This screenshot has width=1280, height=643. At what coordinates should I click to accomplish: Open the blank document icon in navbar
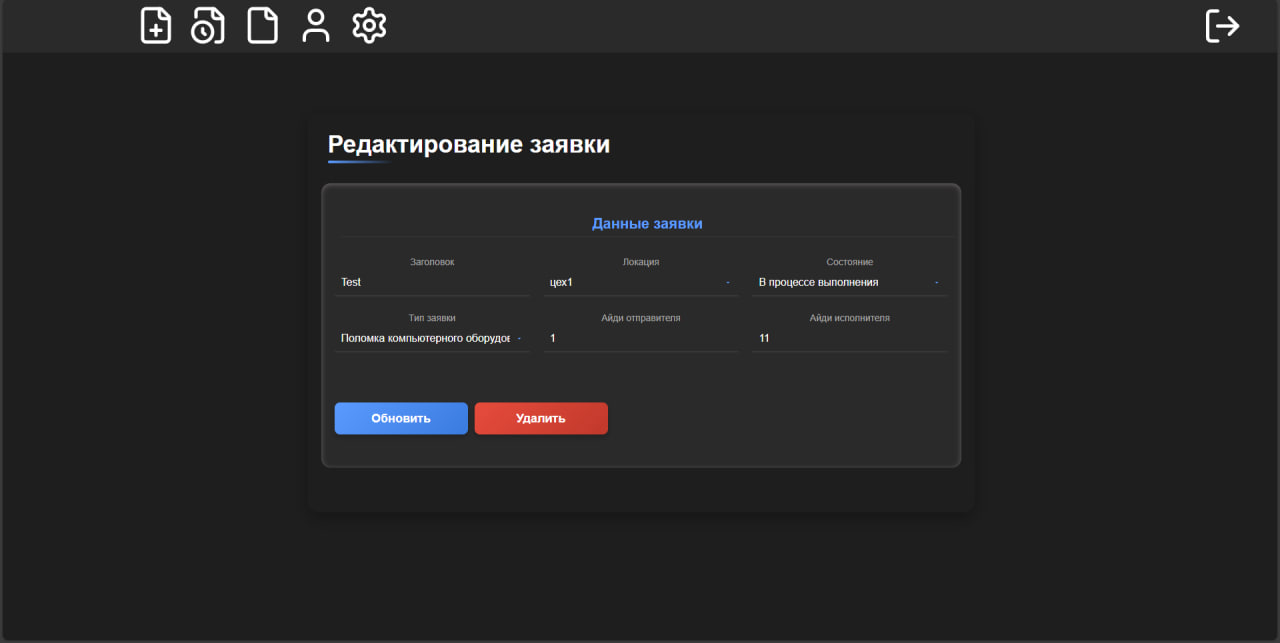tap(263, 26)
